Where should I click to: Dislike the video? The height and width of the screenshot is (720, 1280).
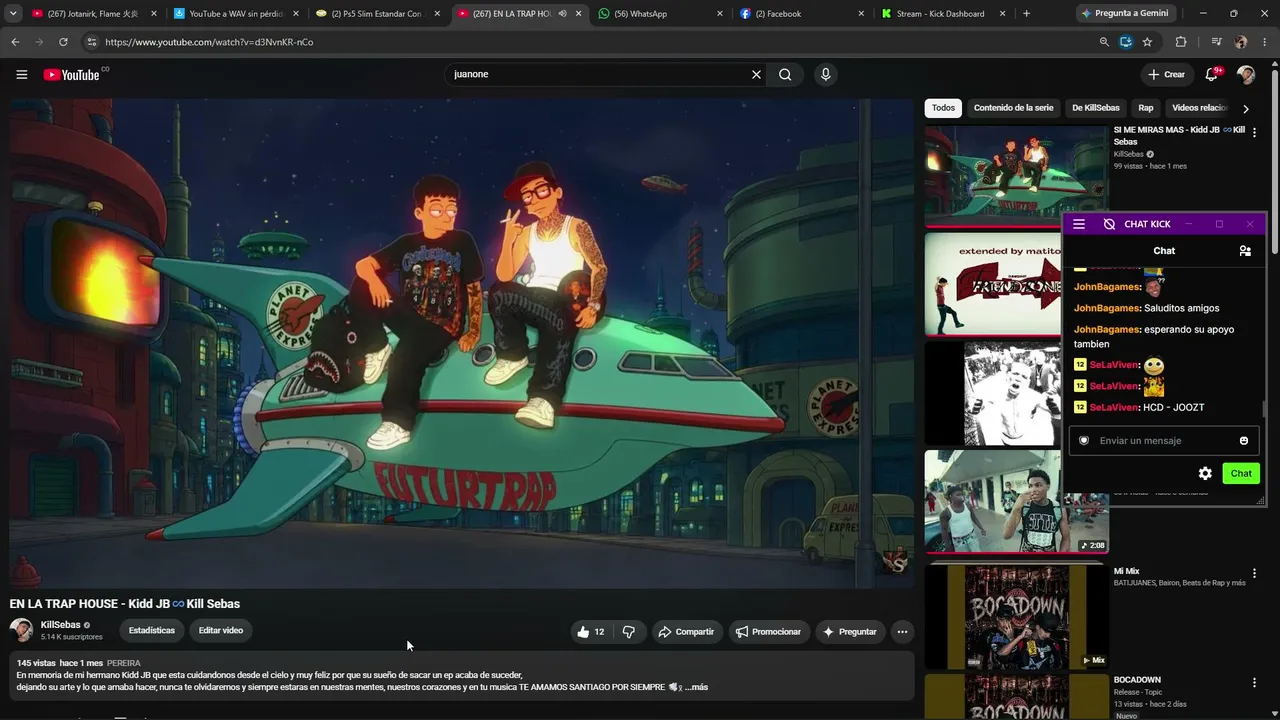629,632
